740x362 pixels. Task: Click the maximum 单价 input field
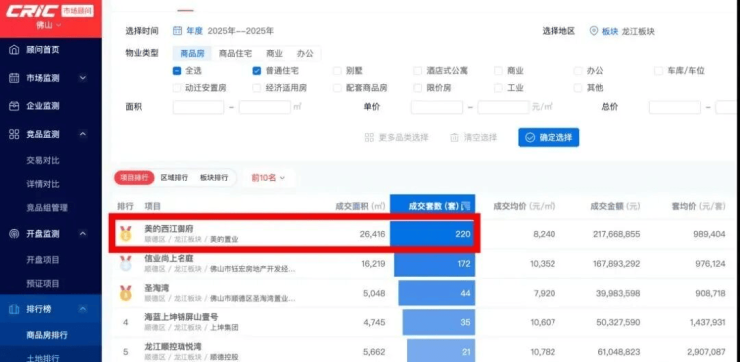(x=503, y=107)
